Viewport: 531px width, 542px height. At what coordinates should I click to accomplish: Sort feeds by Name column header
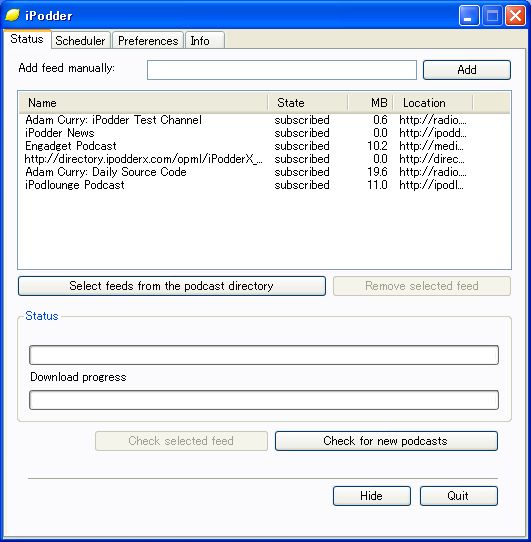(143, 103)
